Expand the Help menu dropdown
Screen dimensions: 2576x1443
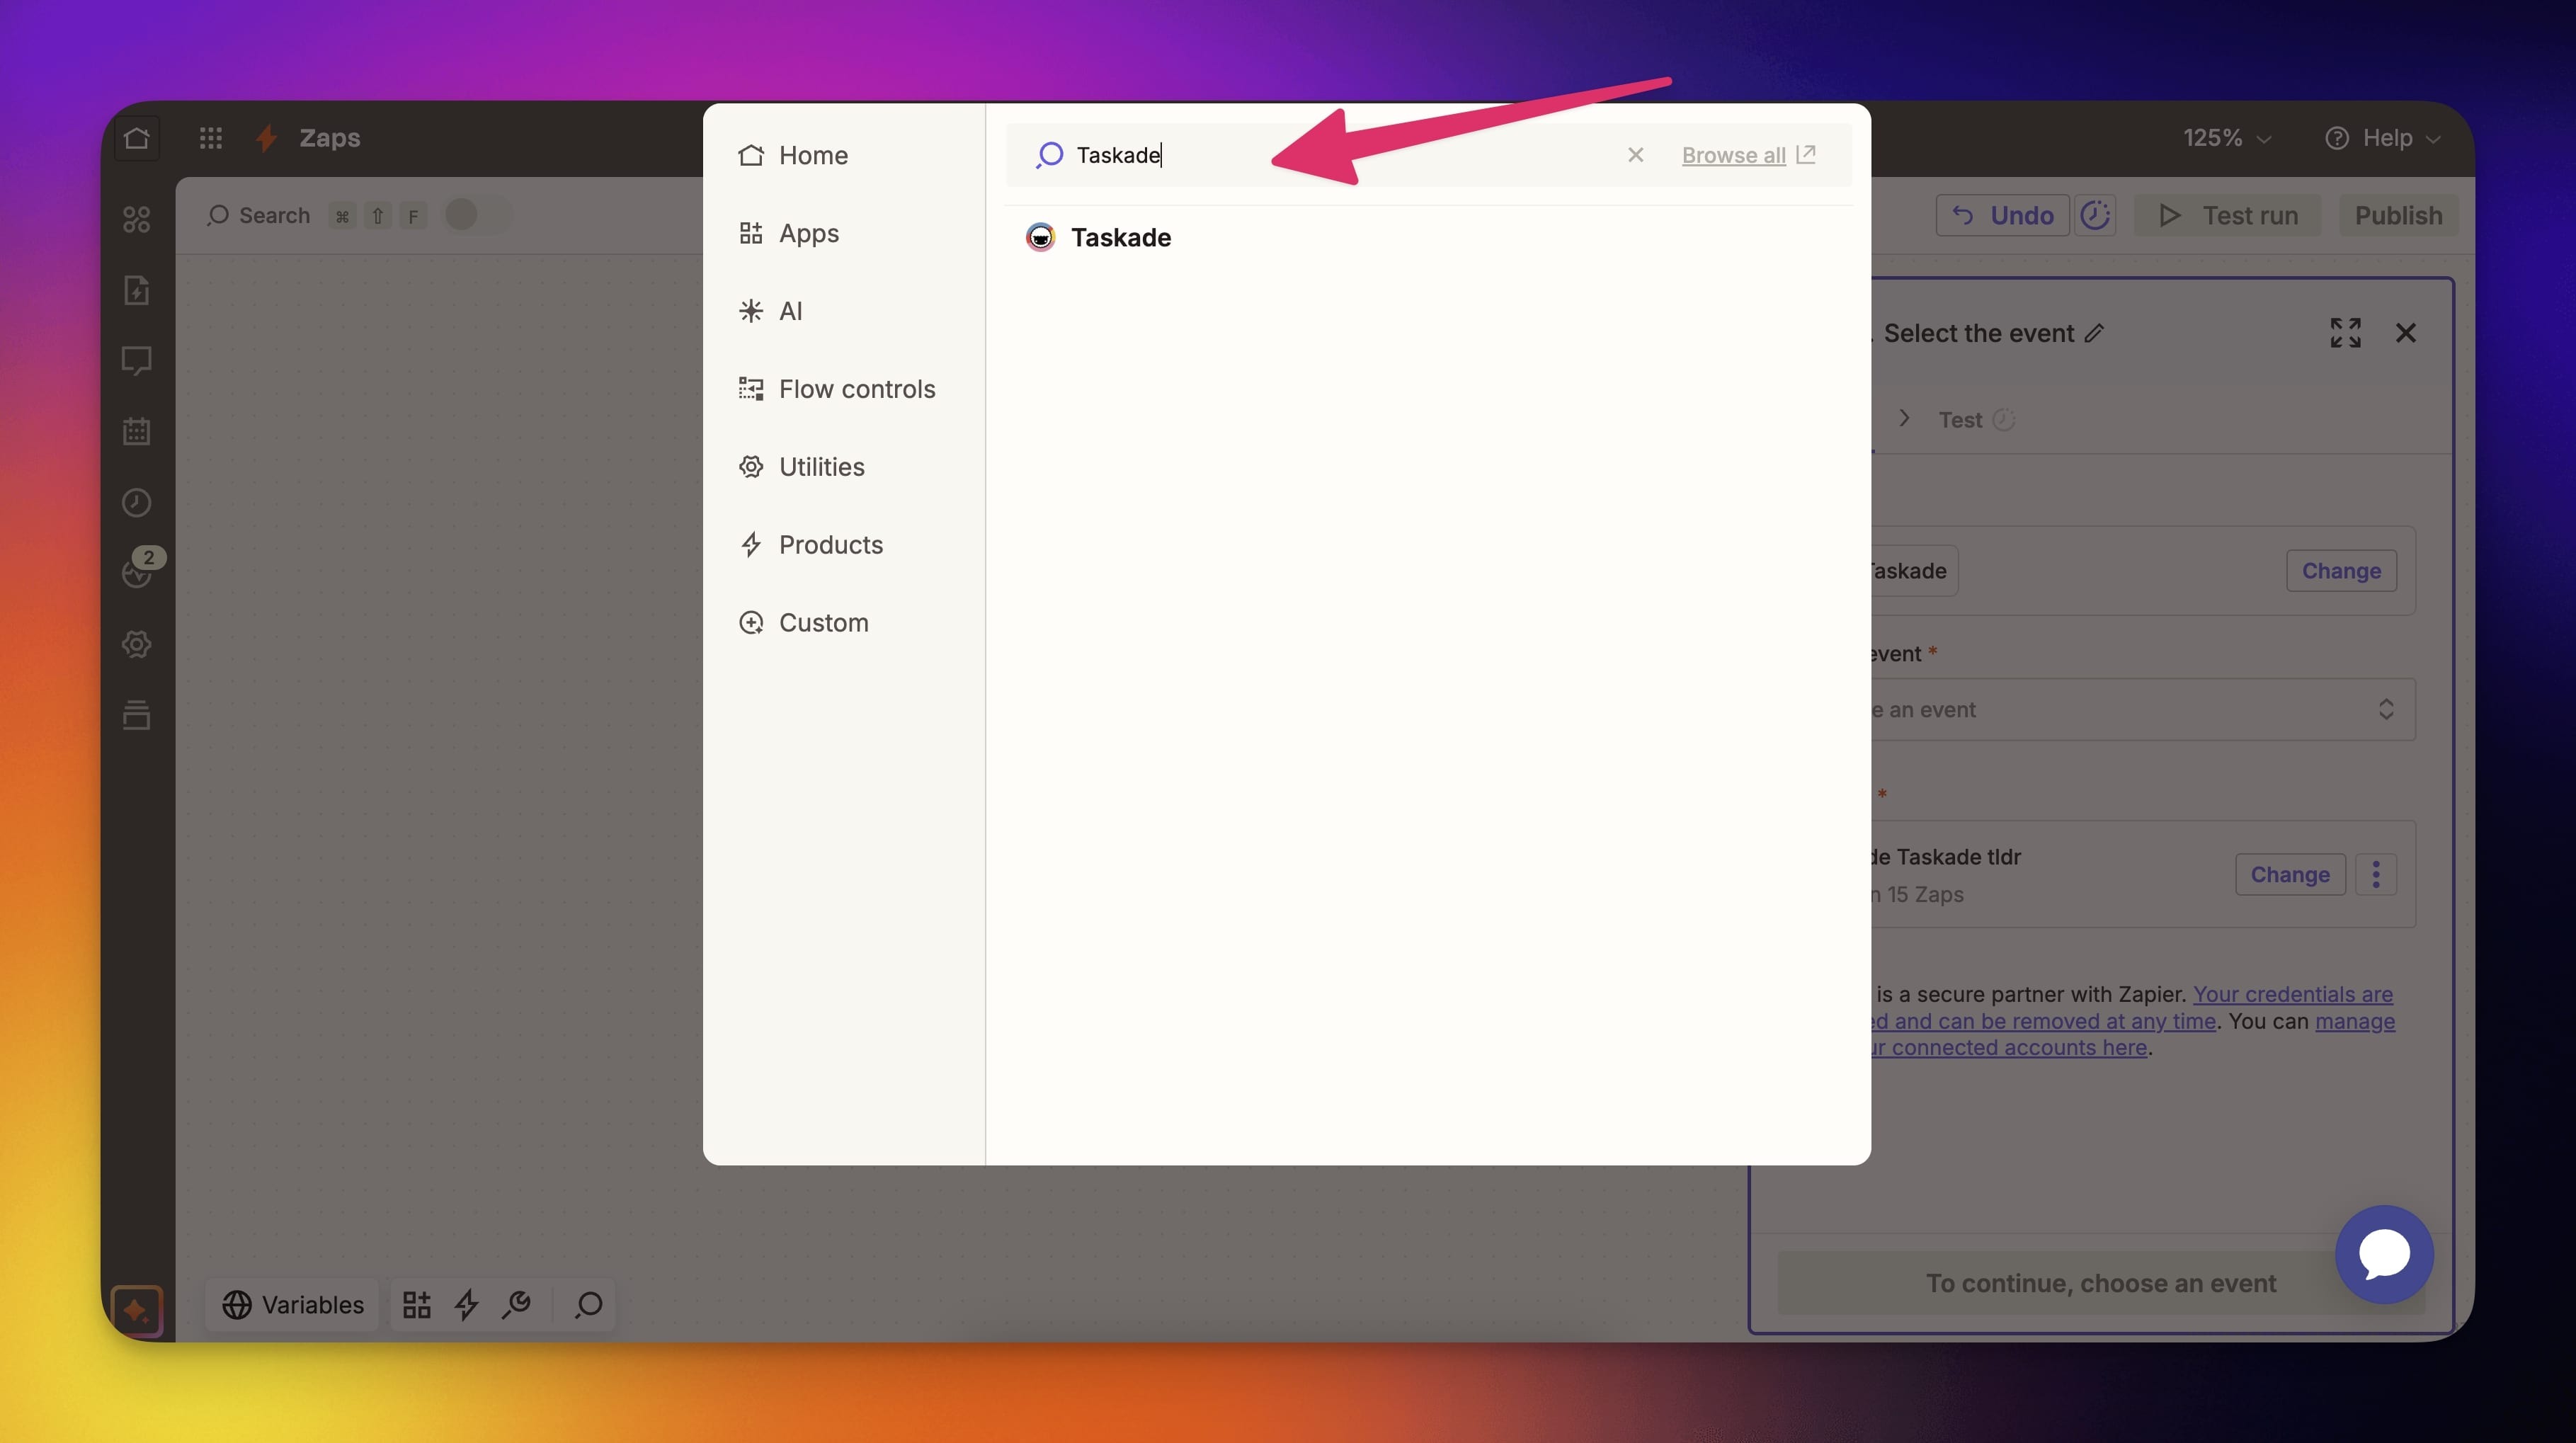(2383, 138)
